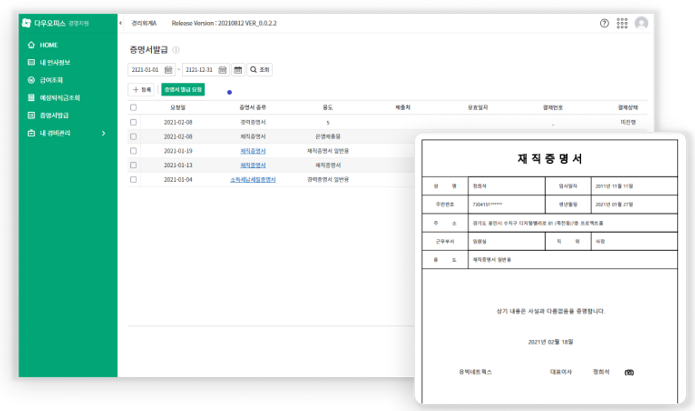The width and height of the screenshot is (695, 411).
Task: Click the end date field ending 12-31
Action: coord(206,70)
